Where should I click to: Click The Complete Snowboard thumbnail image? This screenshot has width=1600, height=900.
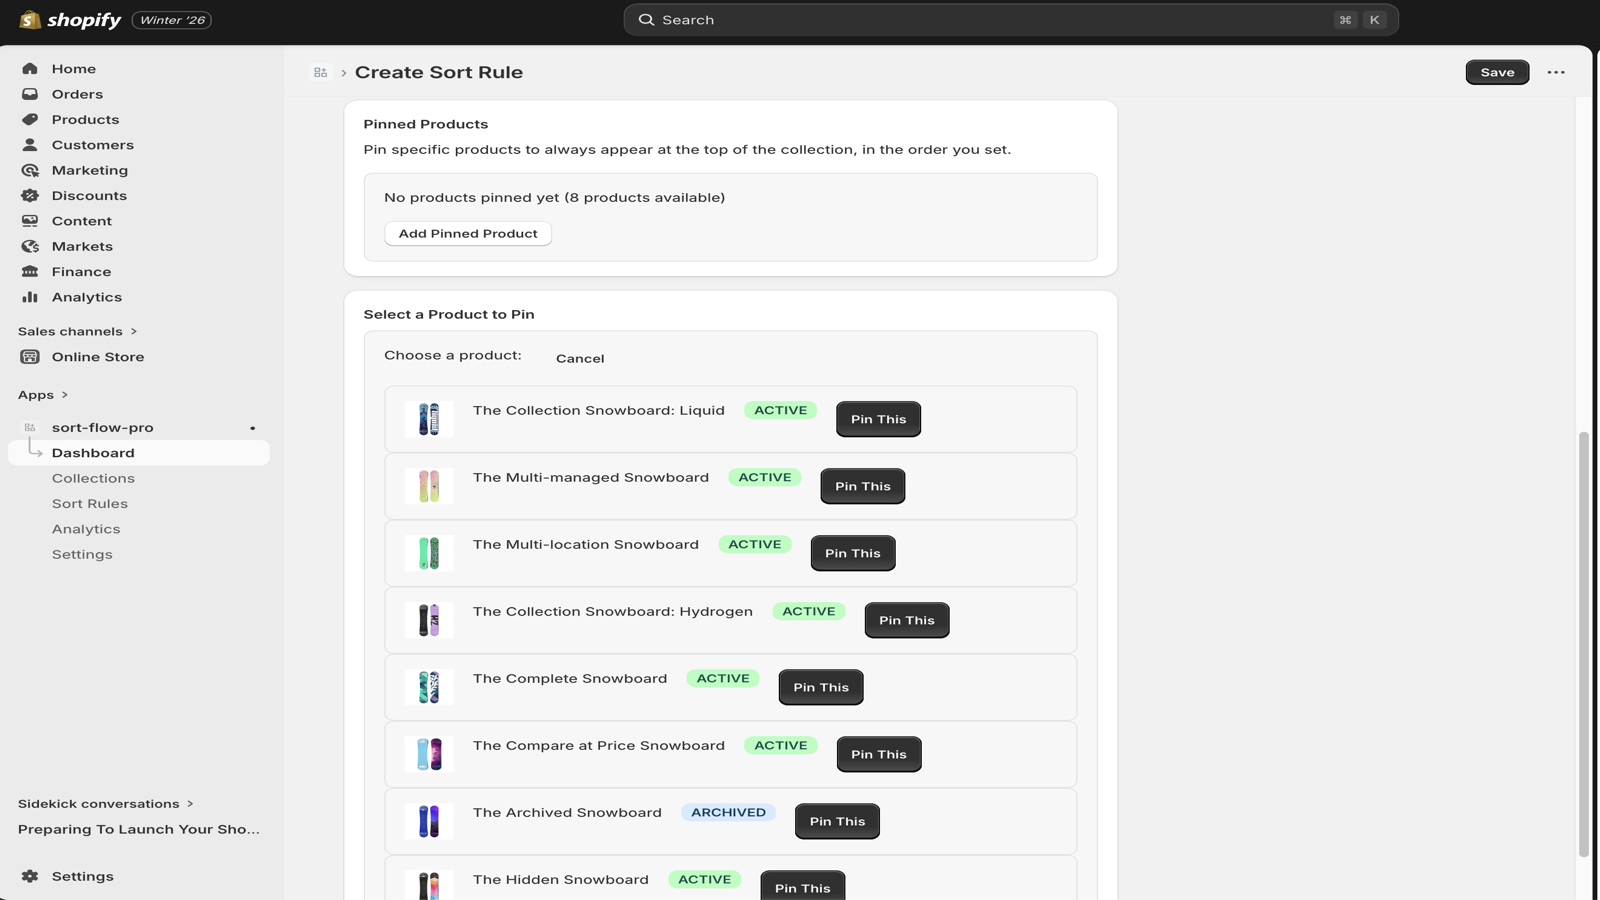coord(428,687)
